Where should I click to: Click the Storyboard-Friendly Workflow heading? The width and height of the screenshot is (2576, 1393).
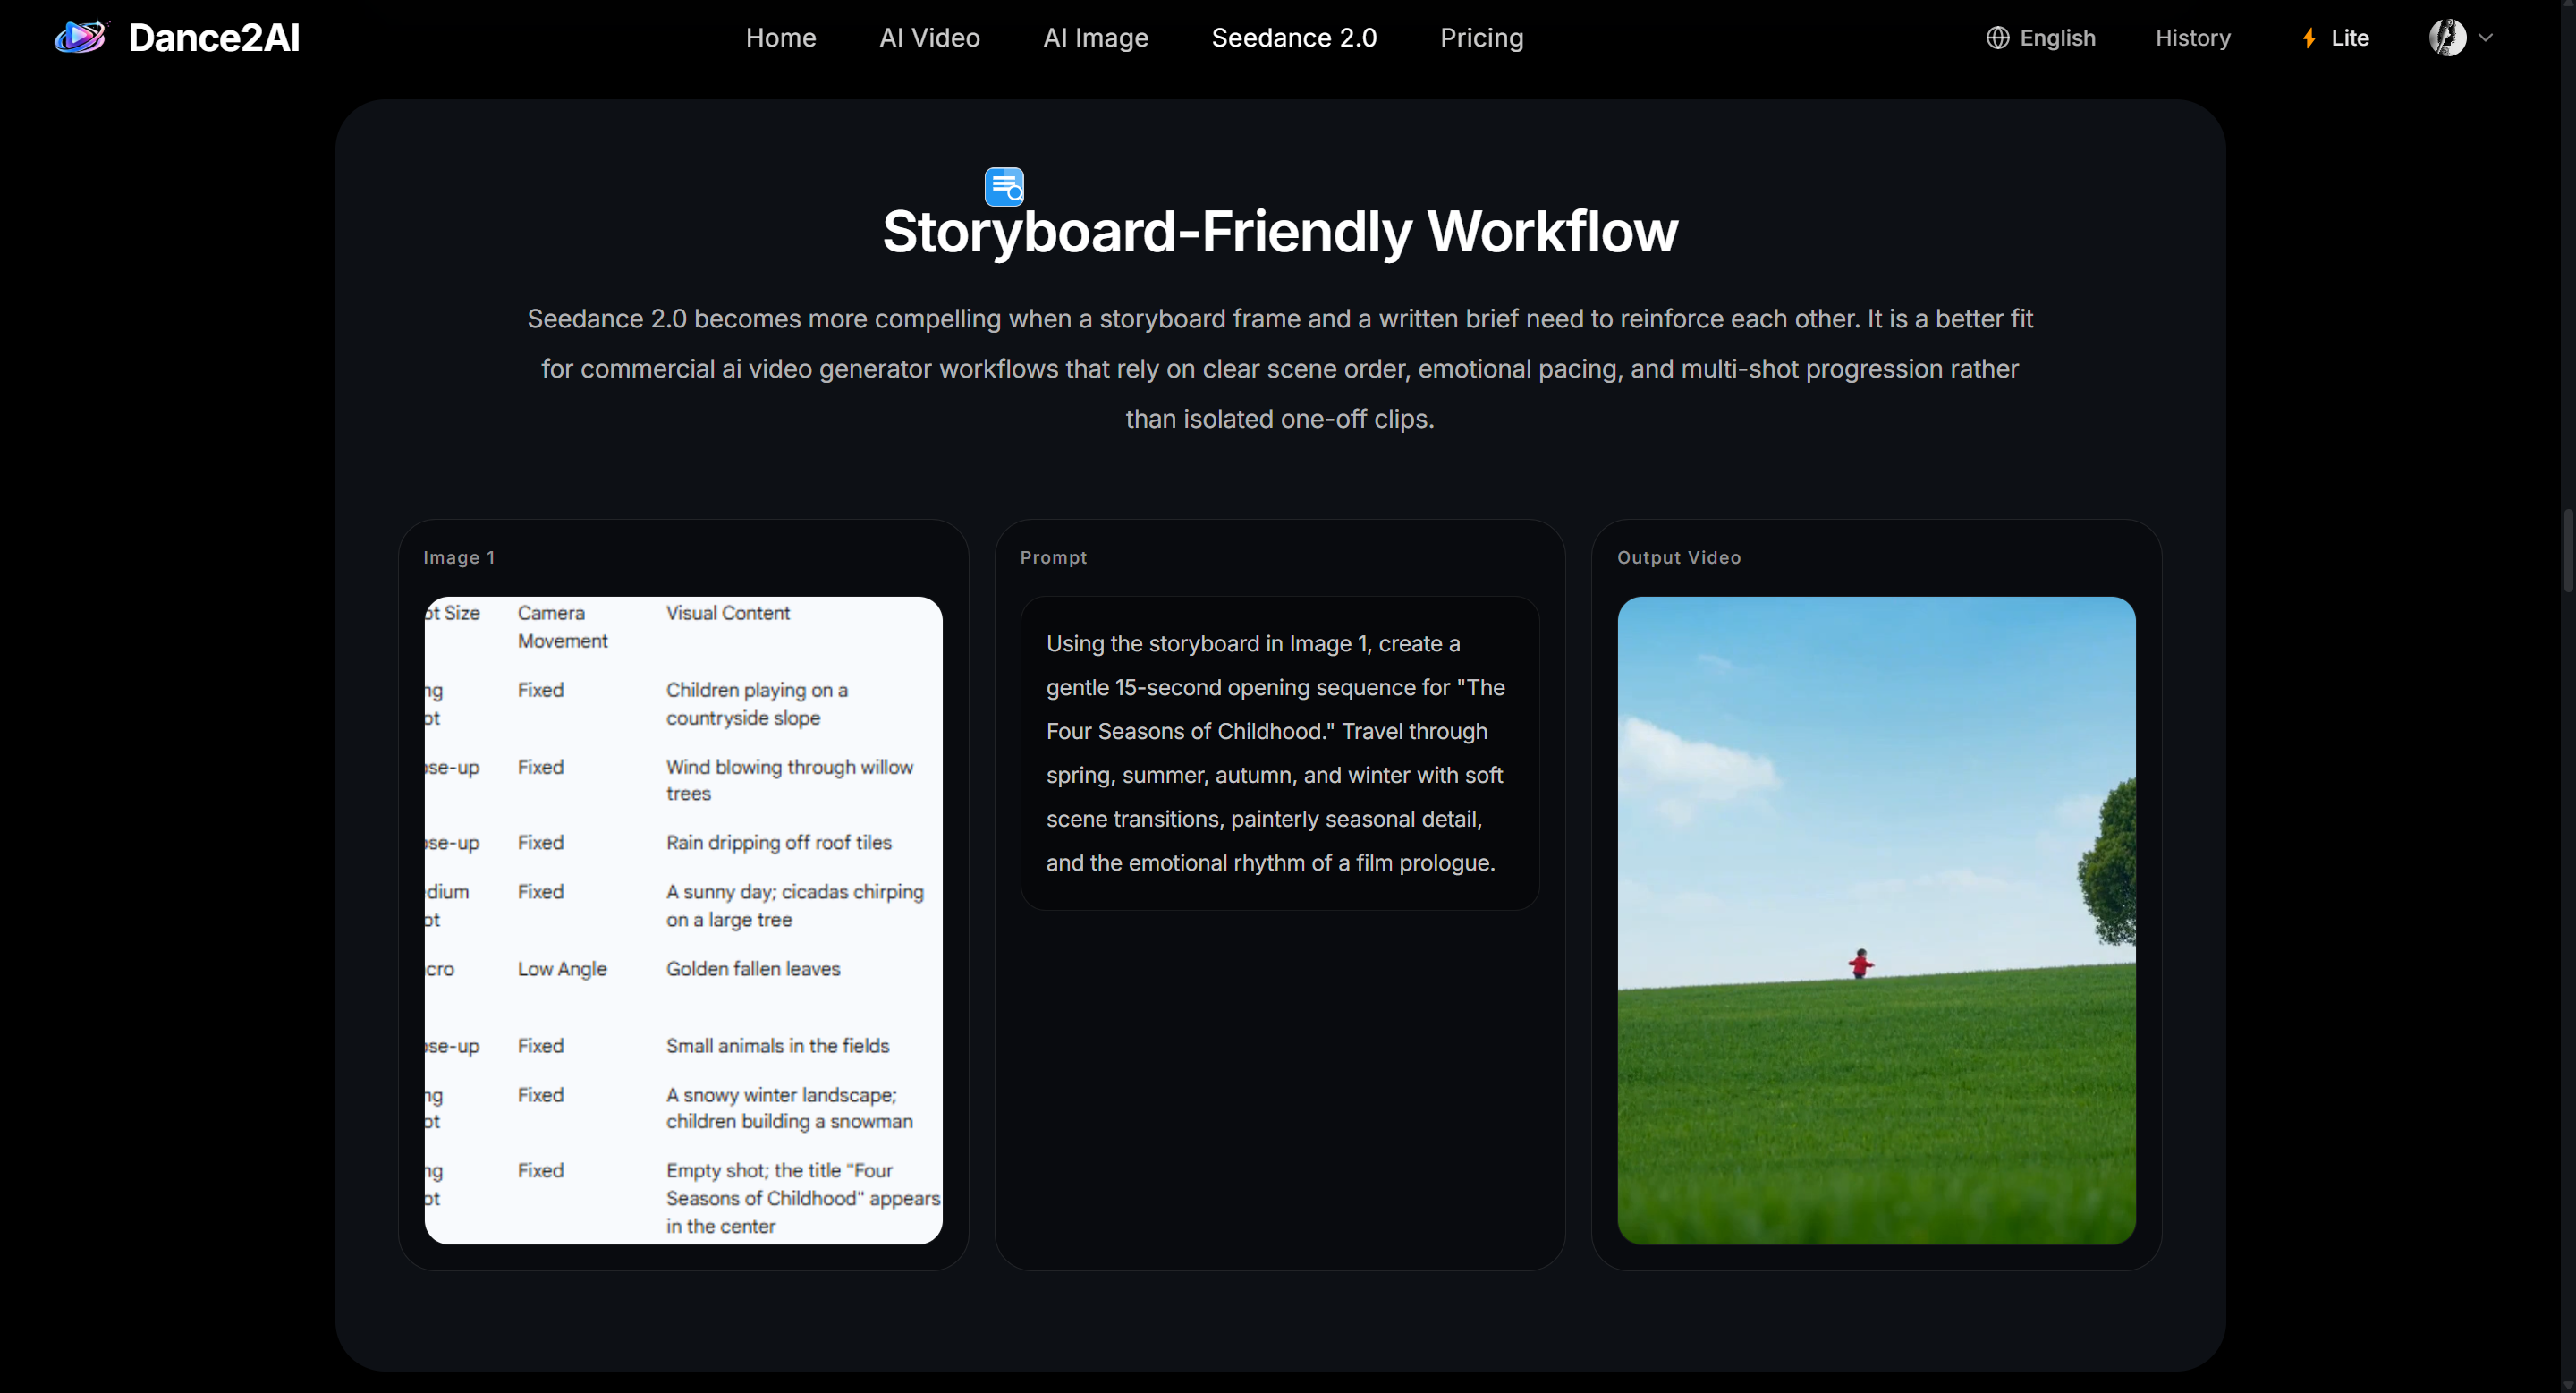[x=1279, y=232]
